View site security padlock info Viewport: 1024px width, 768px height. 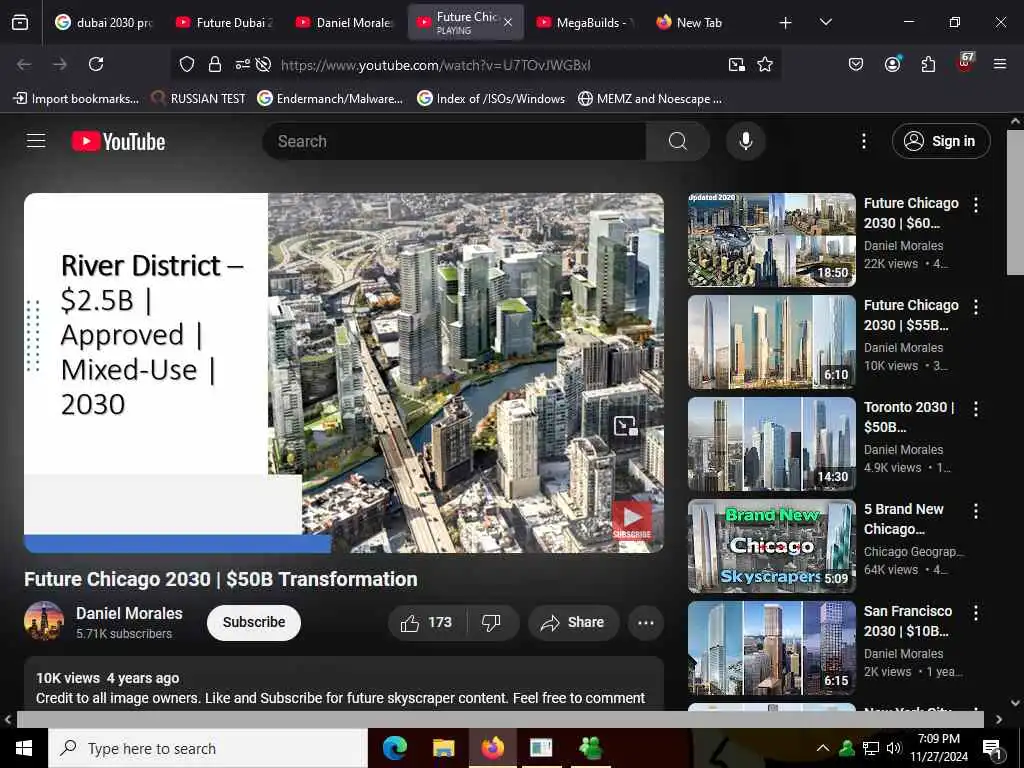point(215,64)
